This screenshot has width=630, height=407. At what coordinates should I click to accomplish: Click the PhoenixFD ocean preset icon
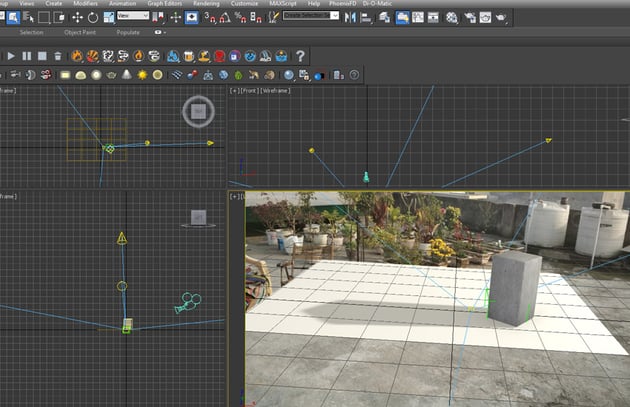(x=281, y=56)
